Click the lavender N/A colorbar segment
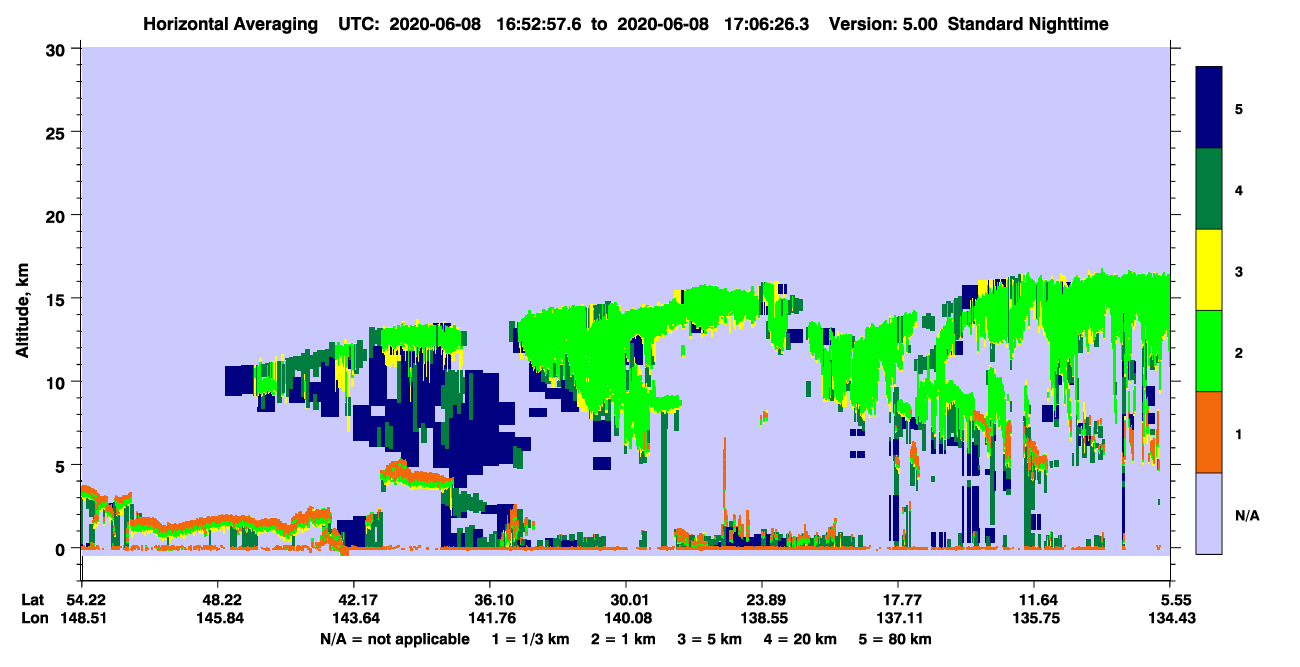This screenshot has width=1300, height=667. (1209, 513)
